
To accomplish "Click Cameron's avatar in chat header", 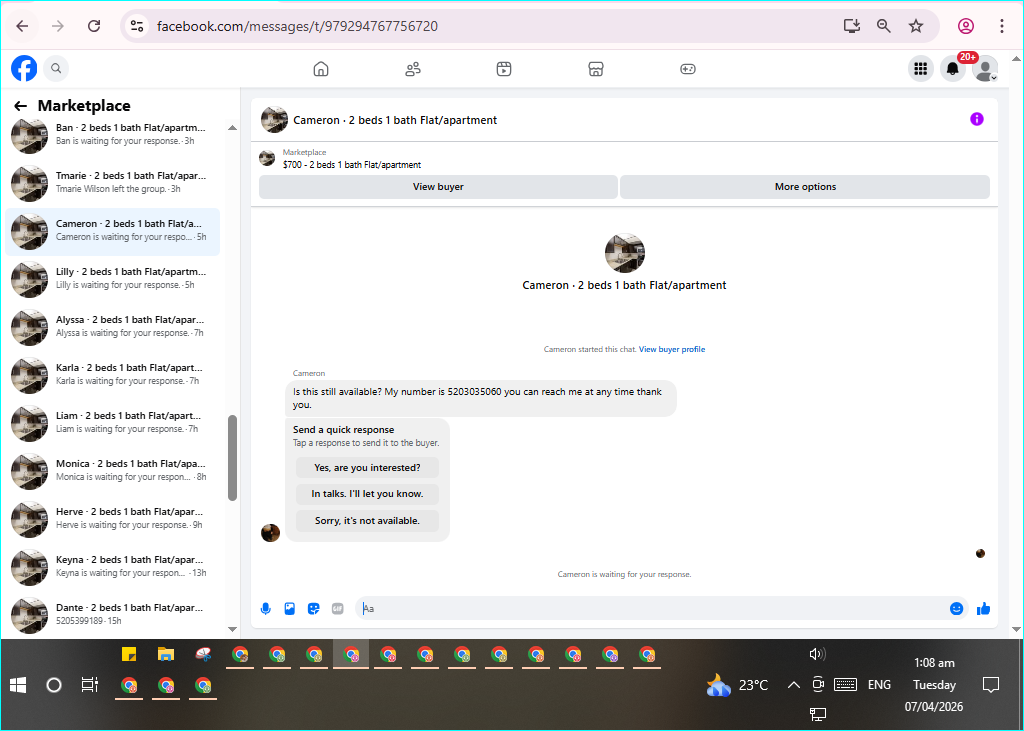I will pyautogui.click(x=274, y=120).
